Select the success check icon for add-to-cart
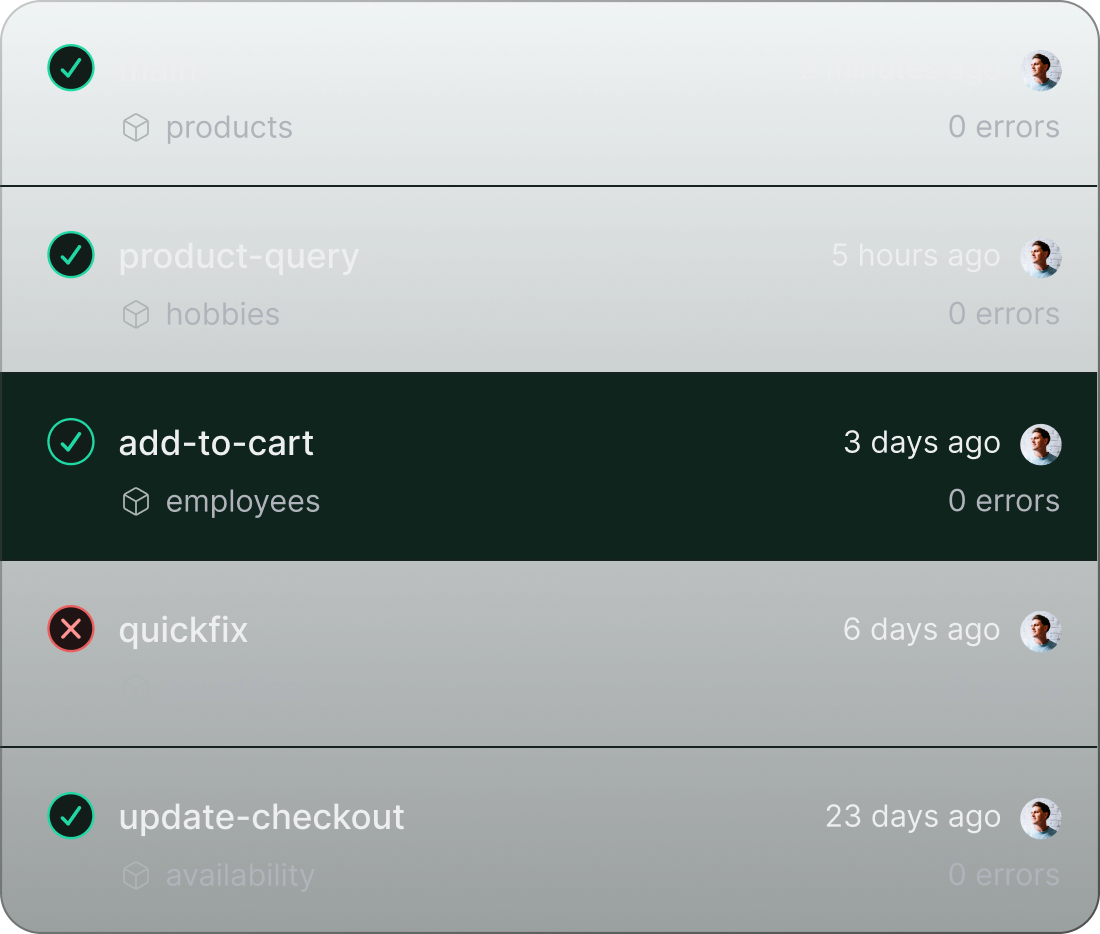This screenshot has height=934, width=1100. point(70,442)
